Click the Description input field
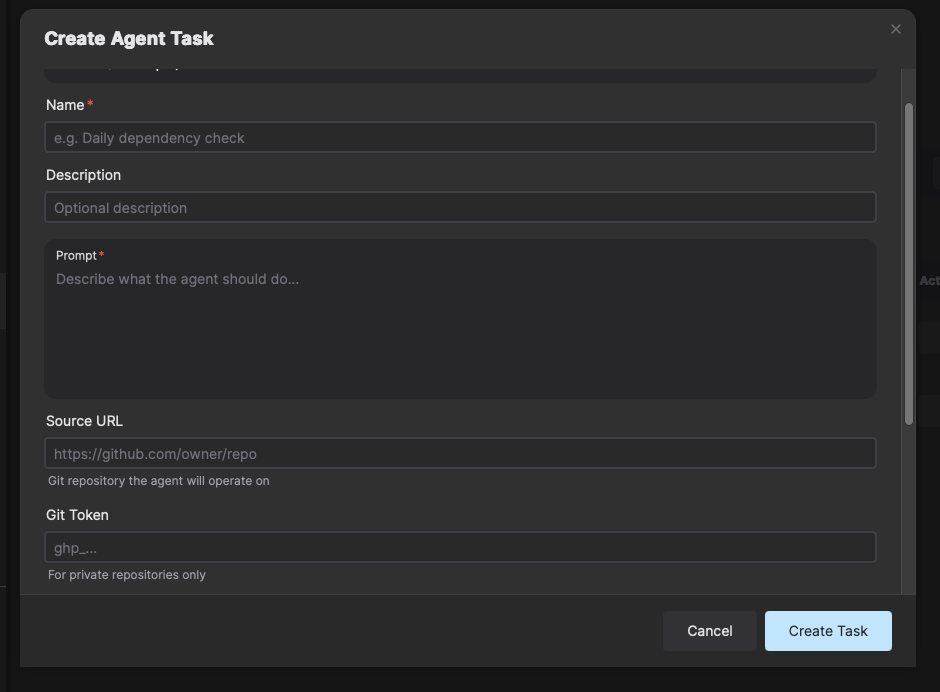Viewport: 940px width, 692px height. (x=459, y=207)
